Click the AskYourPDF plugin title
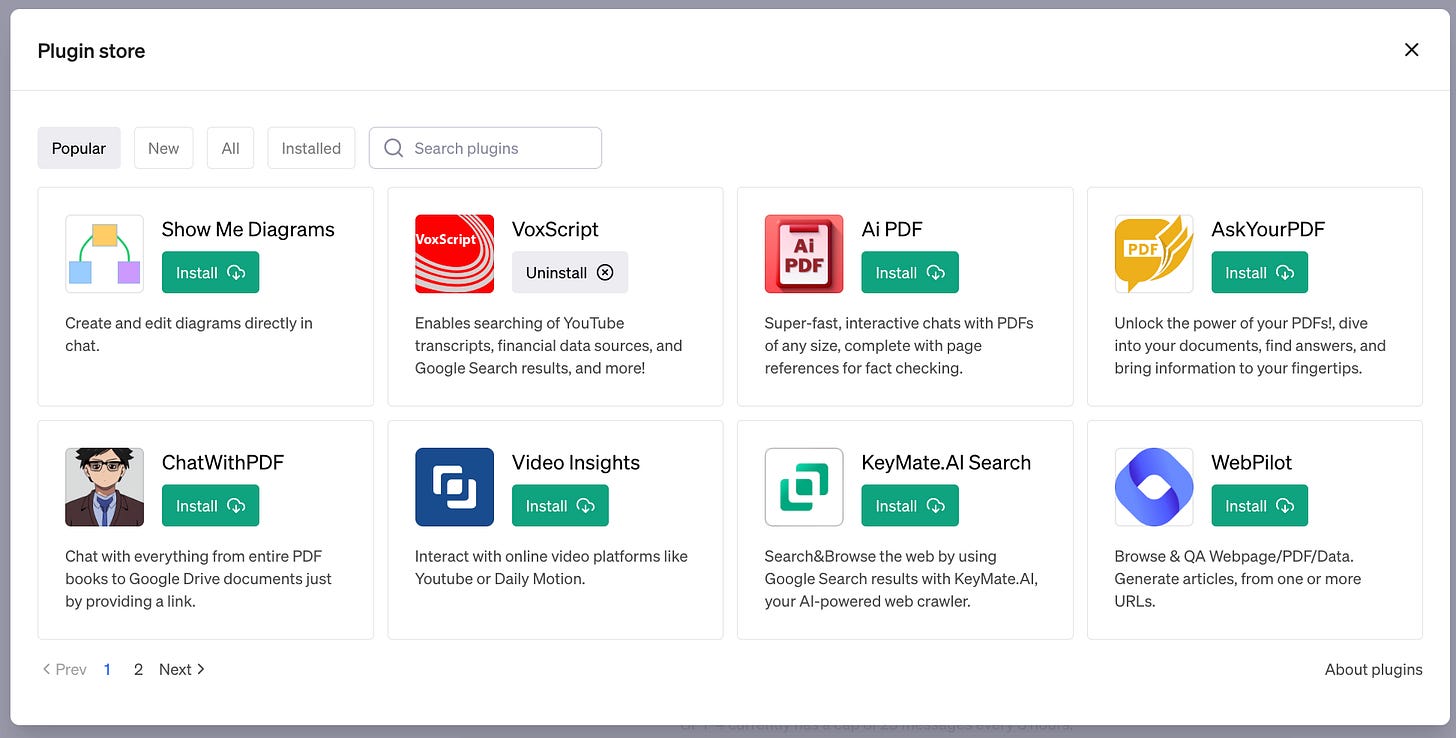The height and width of the screenshot is (738, 1456). (x=1268, y=229)
